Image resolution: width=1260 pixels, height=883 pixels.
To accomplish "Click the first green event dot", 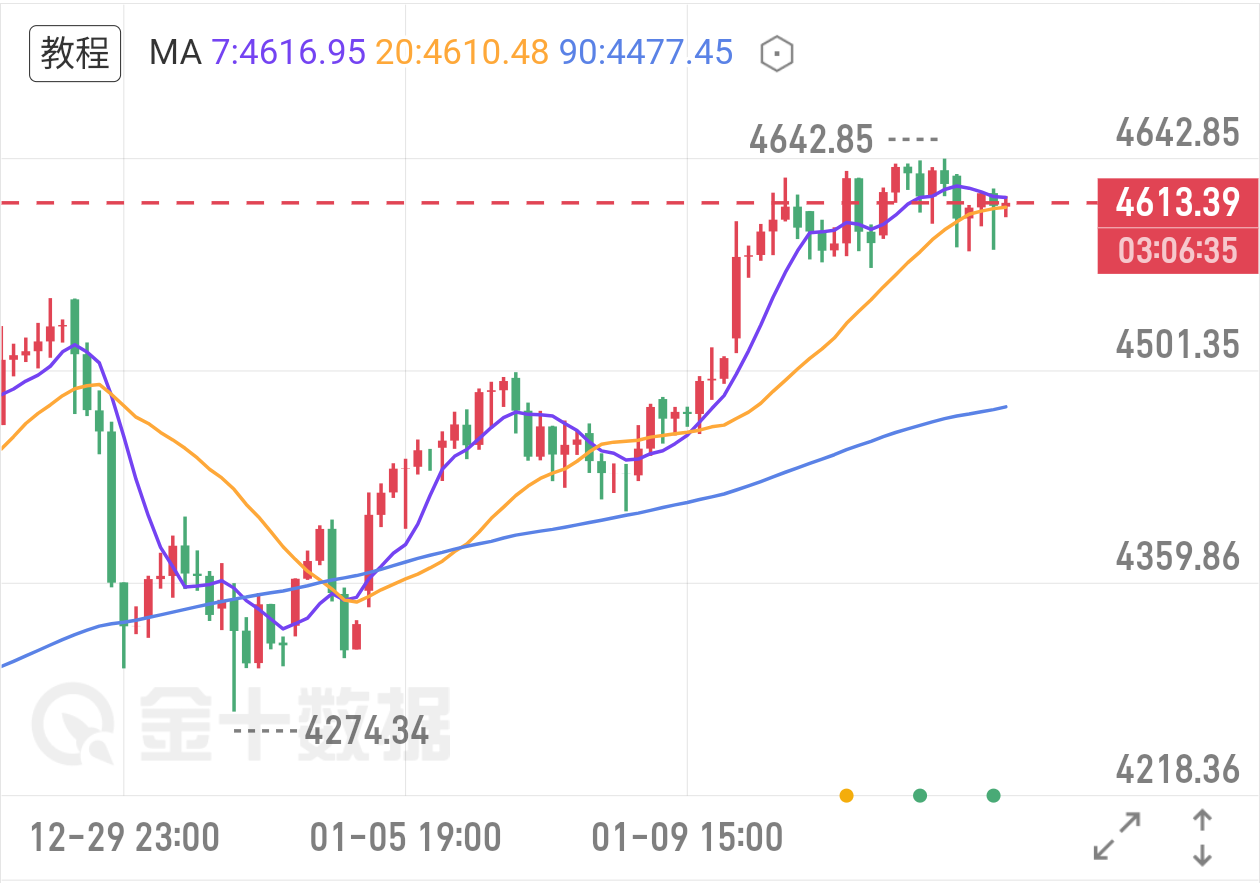I will [919, 796].
